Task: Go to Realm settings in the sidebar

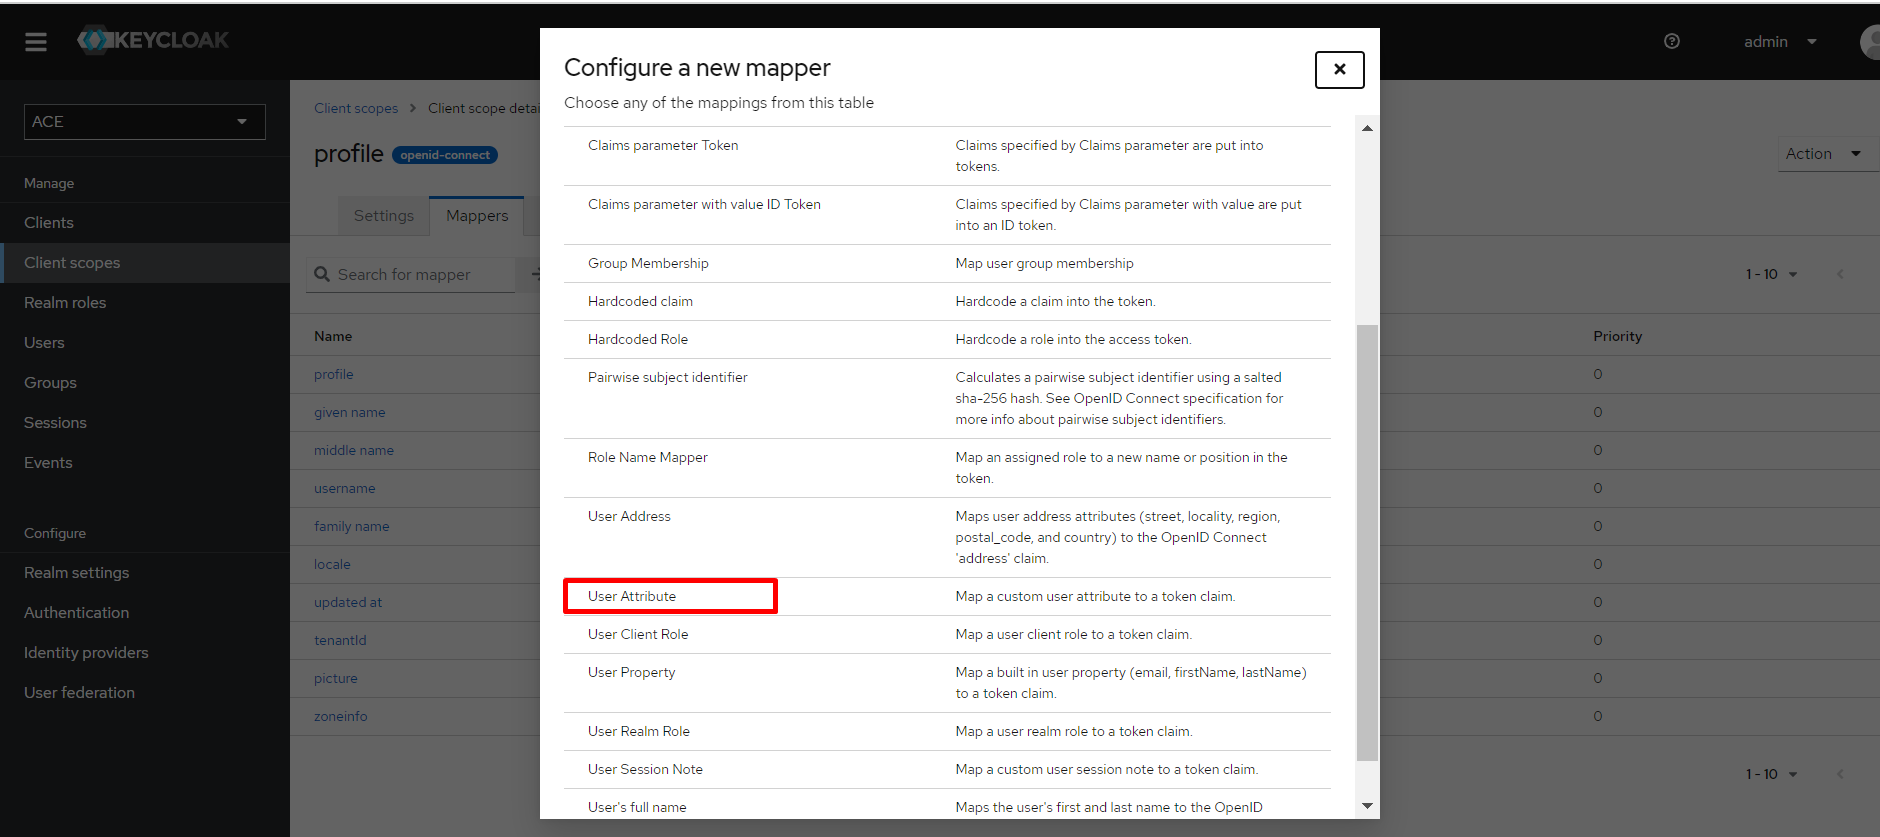Action: (x=77, y=573)
